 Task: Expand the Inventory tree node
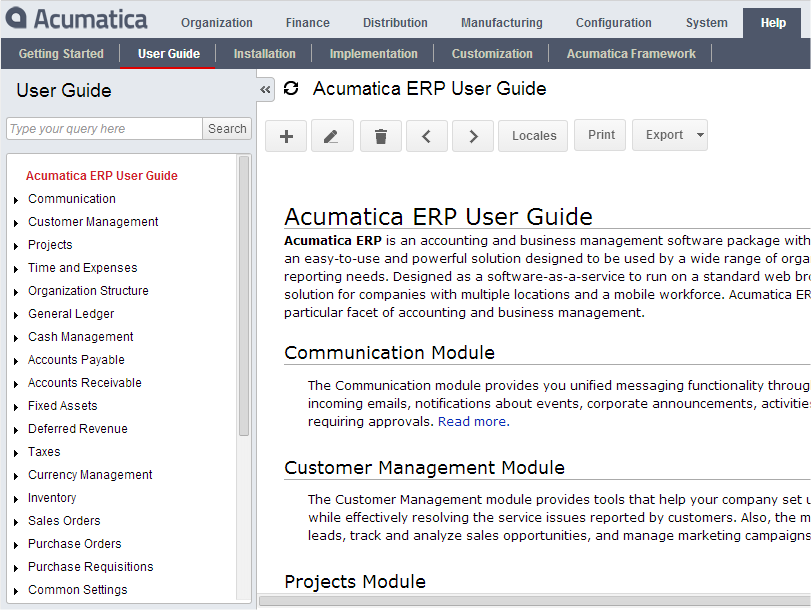click(x=16, y=499)
